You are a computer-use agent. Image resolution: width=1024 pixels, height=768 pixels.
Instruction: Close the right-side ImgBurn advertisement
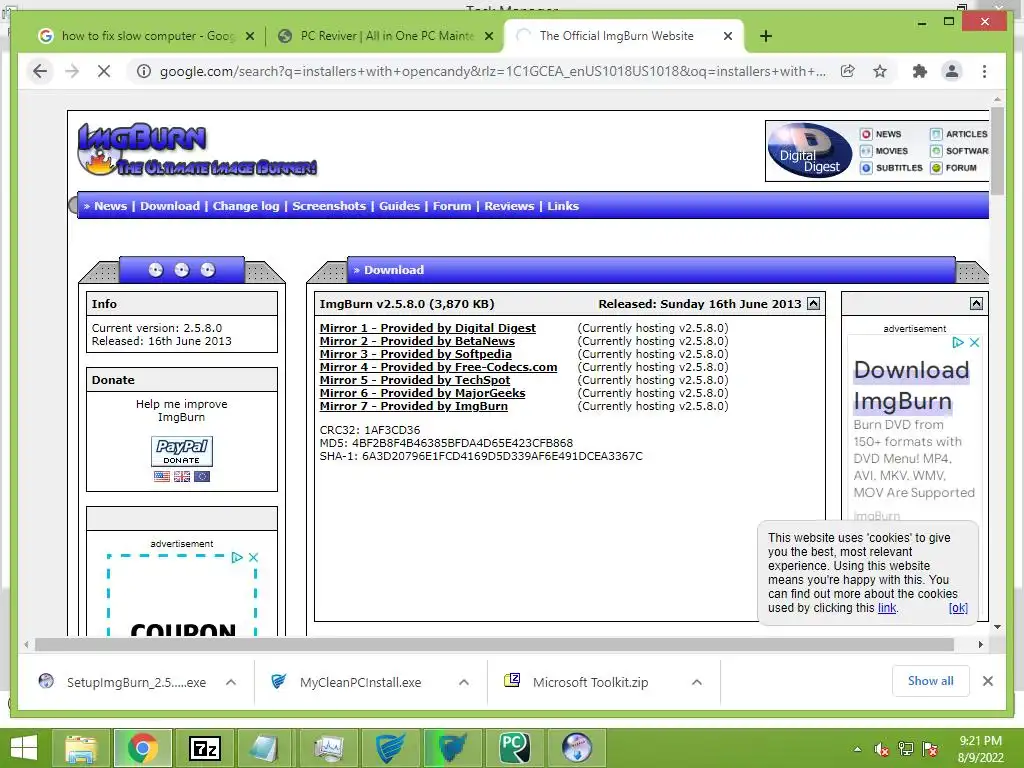(974, 342)
